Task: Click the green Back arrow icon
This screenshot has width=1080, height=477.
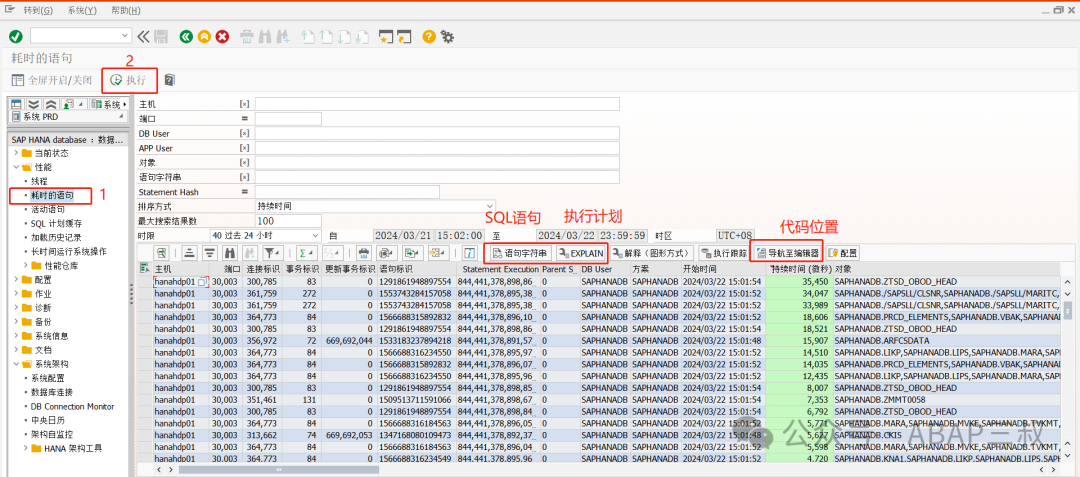Action: click(x=186, y=36)
